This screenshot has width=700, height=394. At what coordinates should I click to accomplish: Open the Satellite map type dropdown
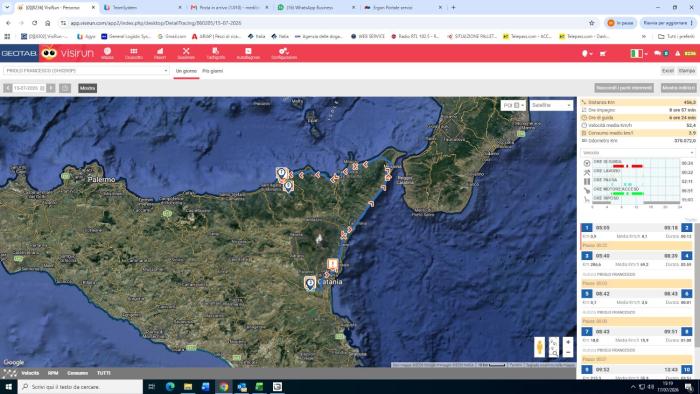pyautogui.click(x=551, y=105)
